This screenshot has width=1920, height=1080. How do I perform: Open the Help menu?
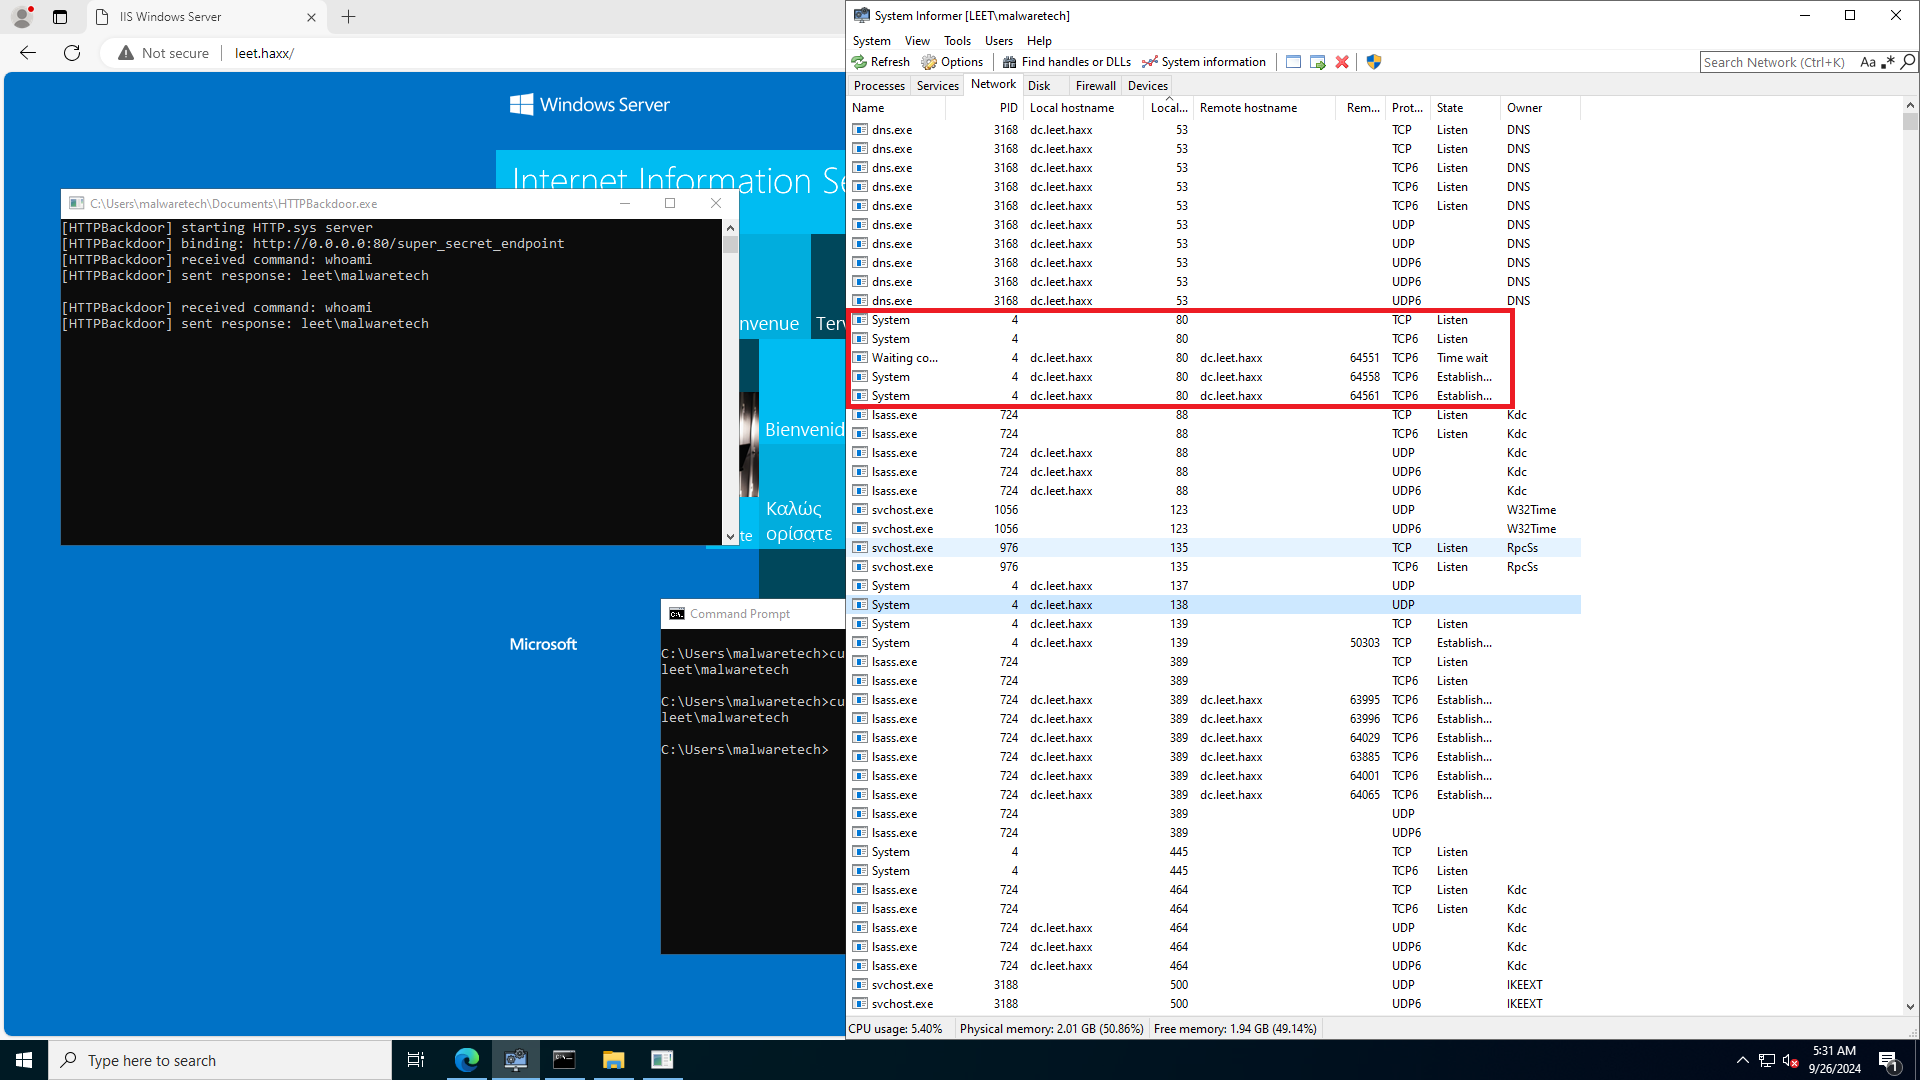(x=1039, y=41)
